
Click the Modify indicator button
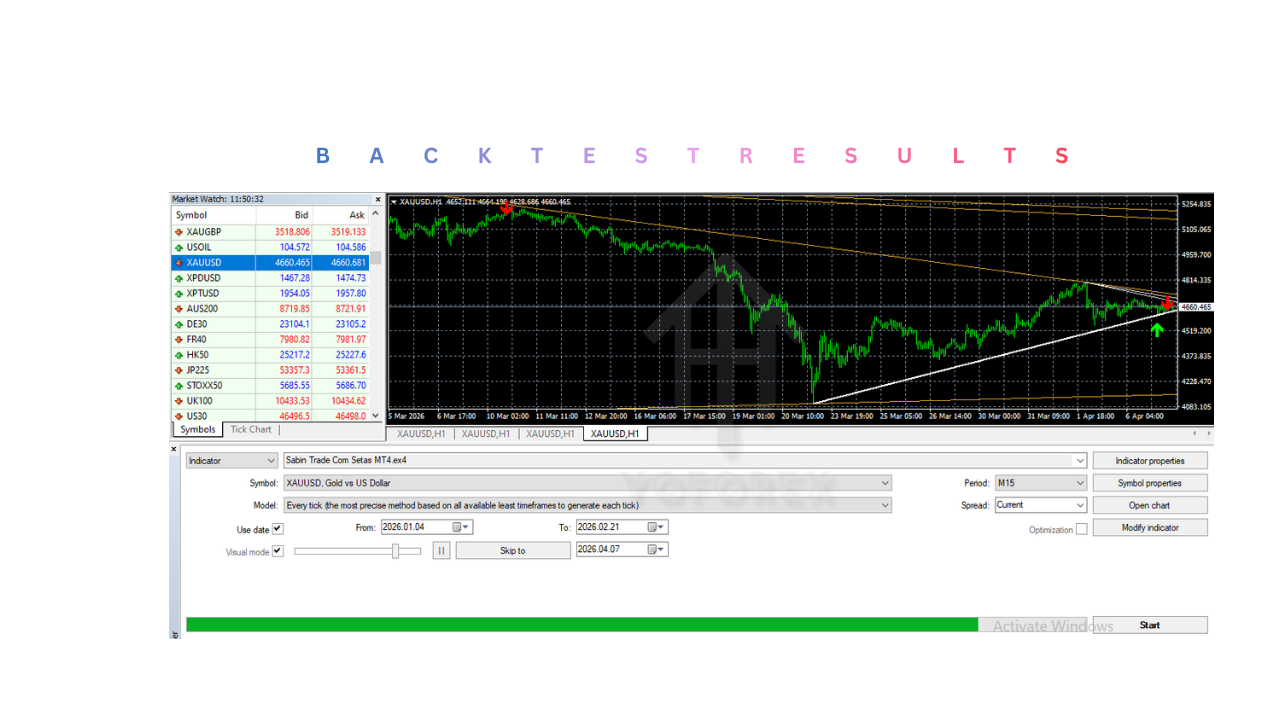pos(1149,526)
